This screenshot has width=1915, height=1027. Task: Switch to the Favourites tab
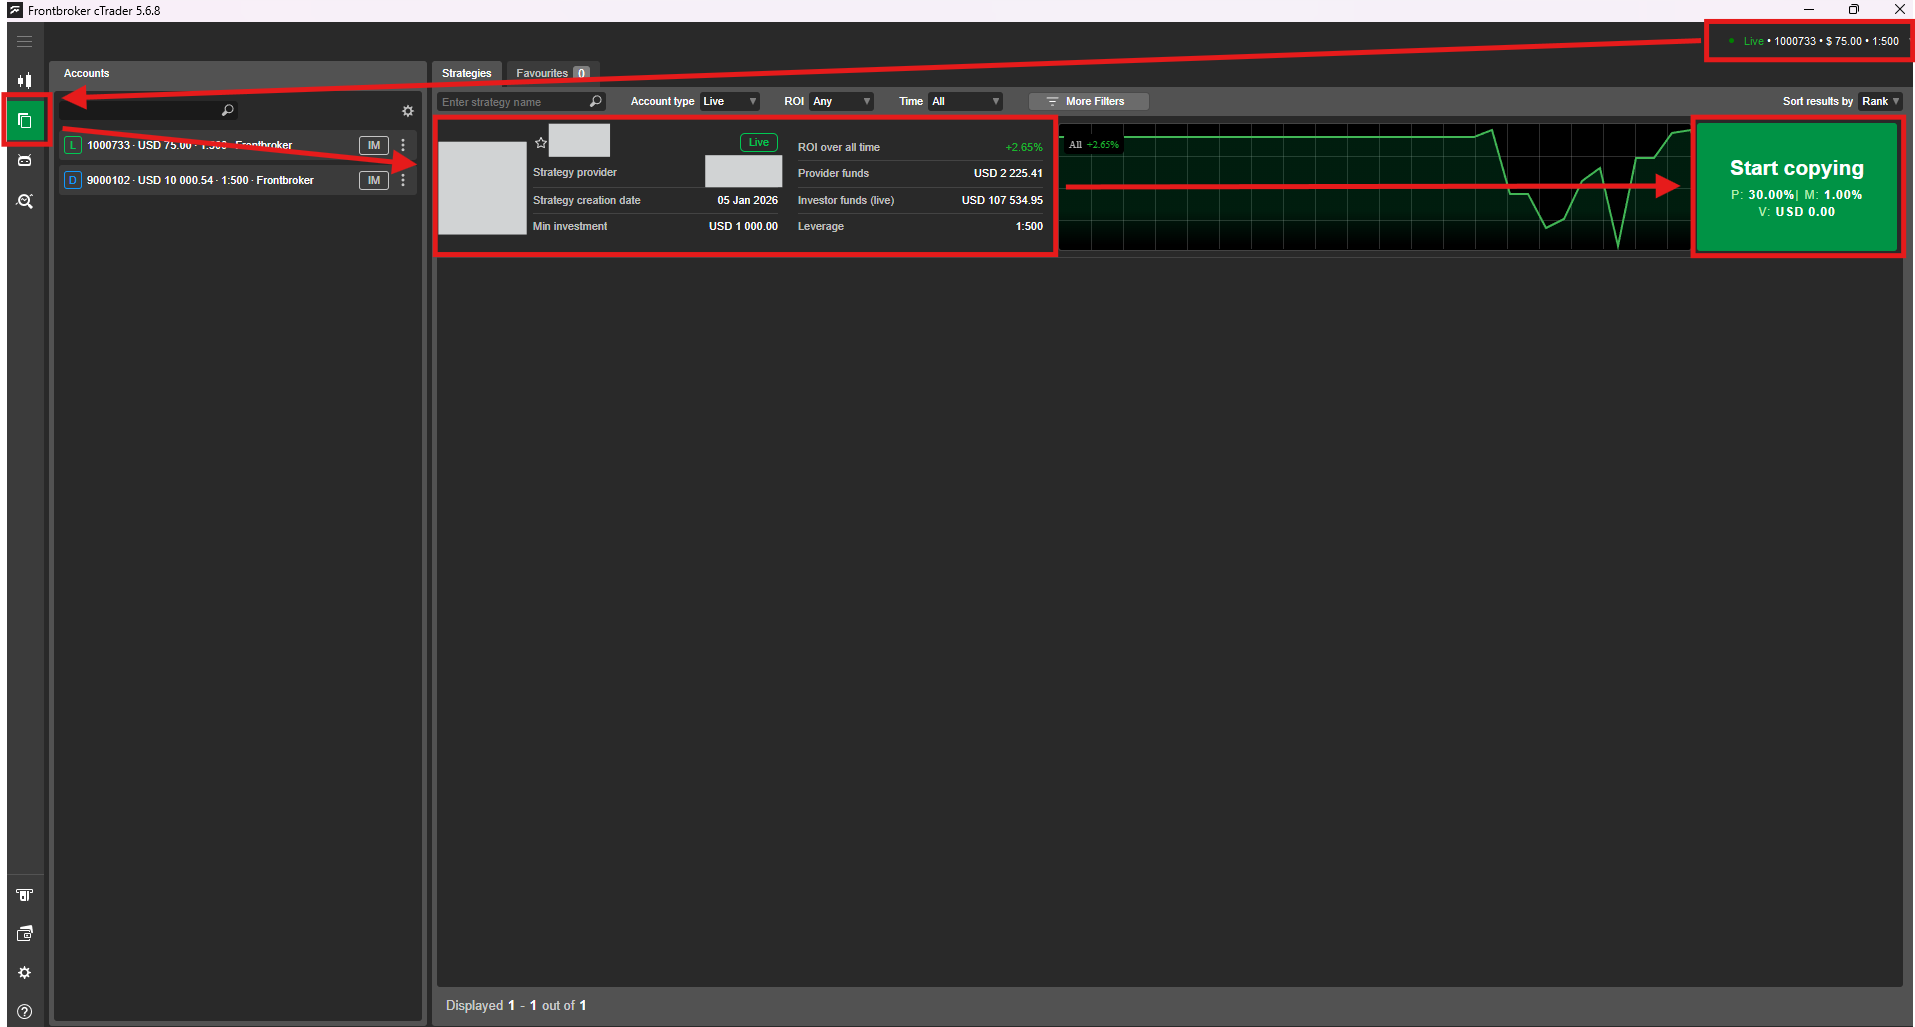(551, 73)
